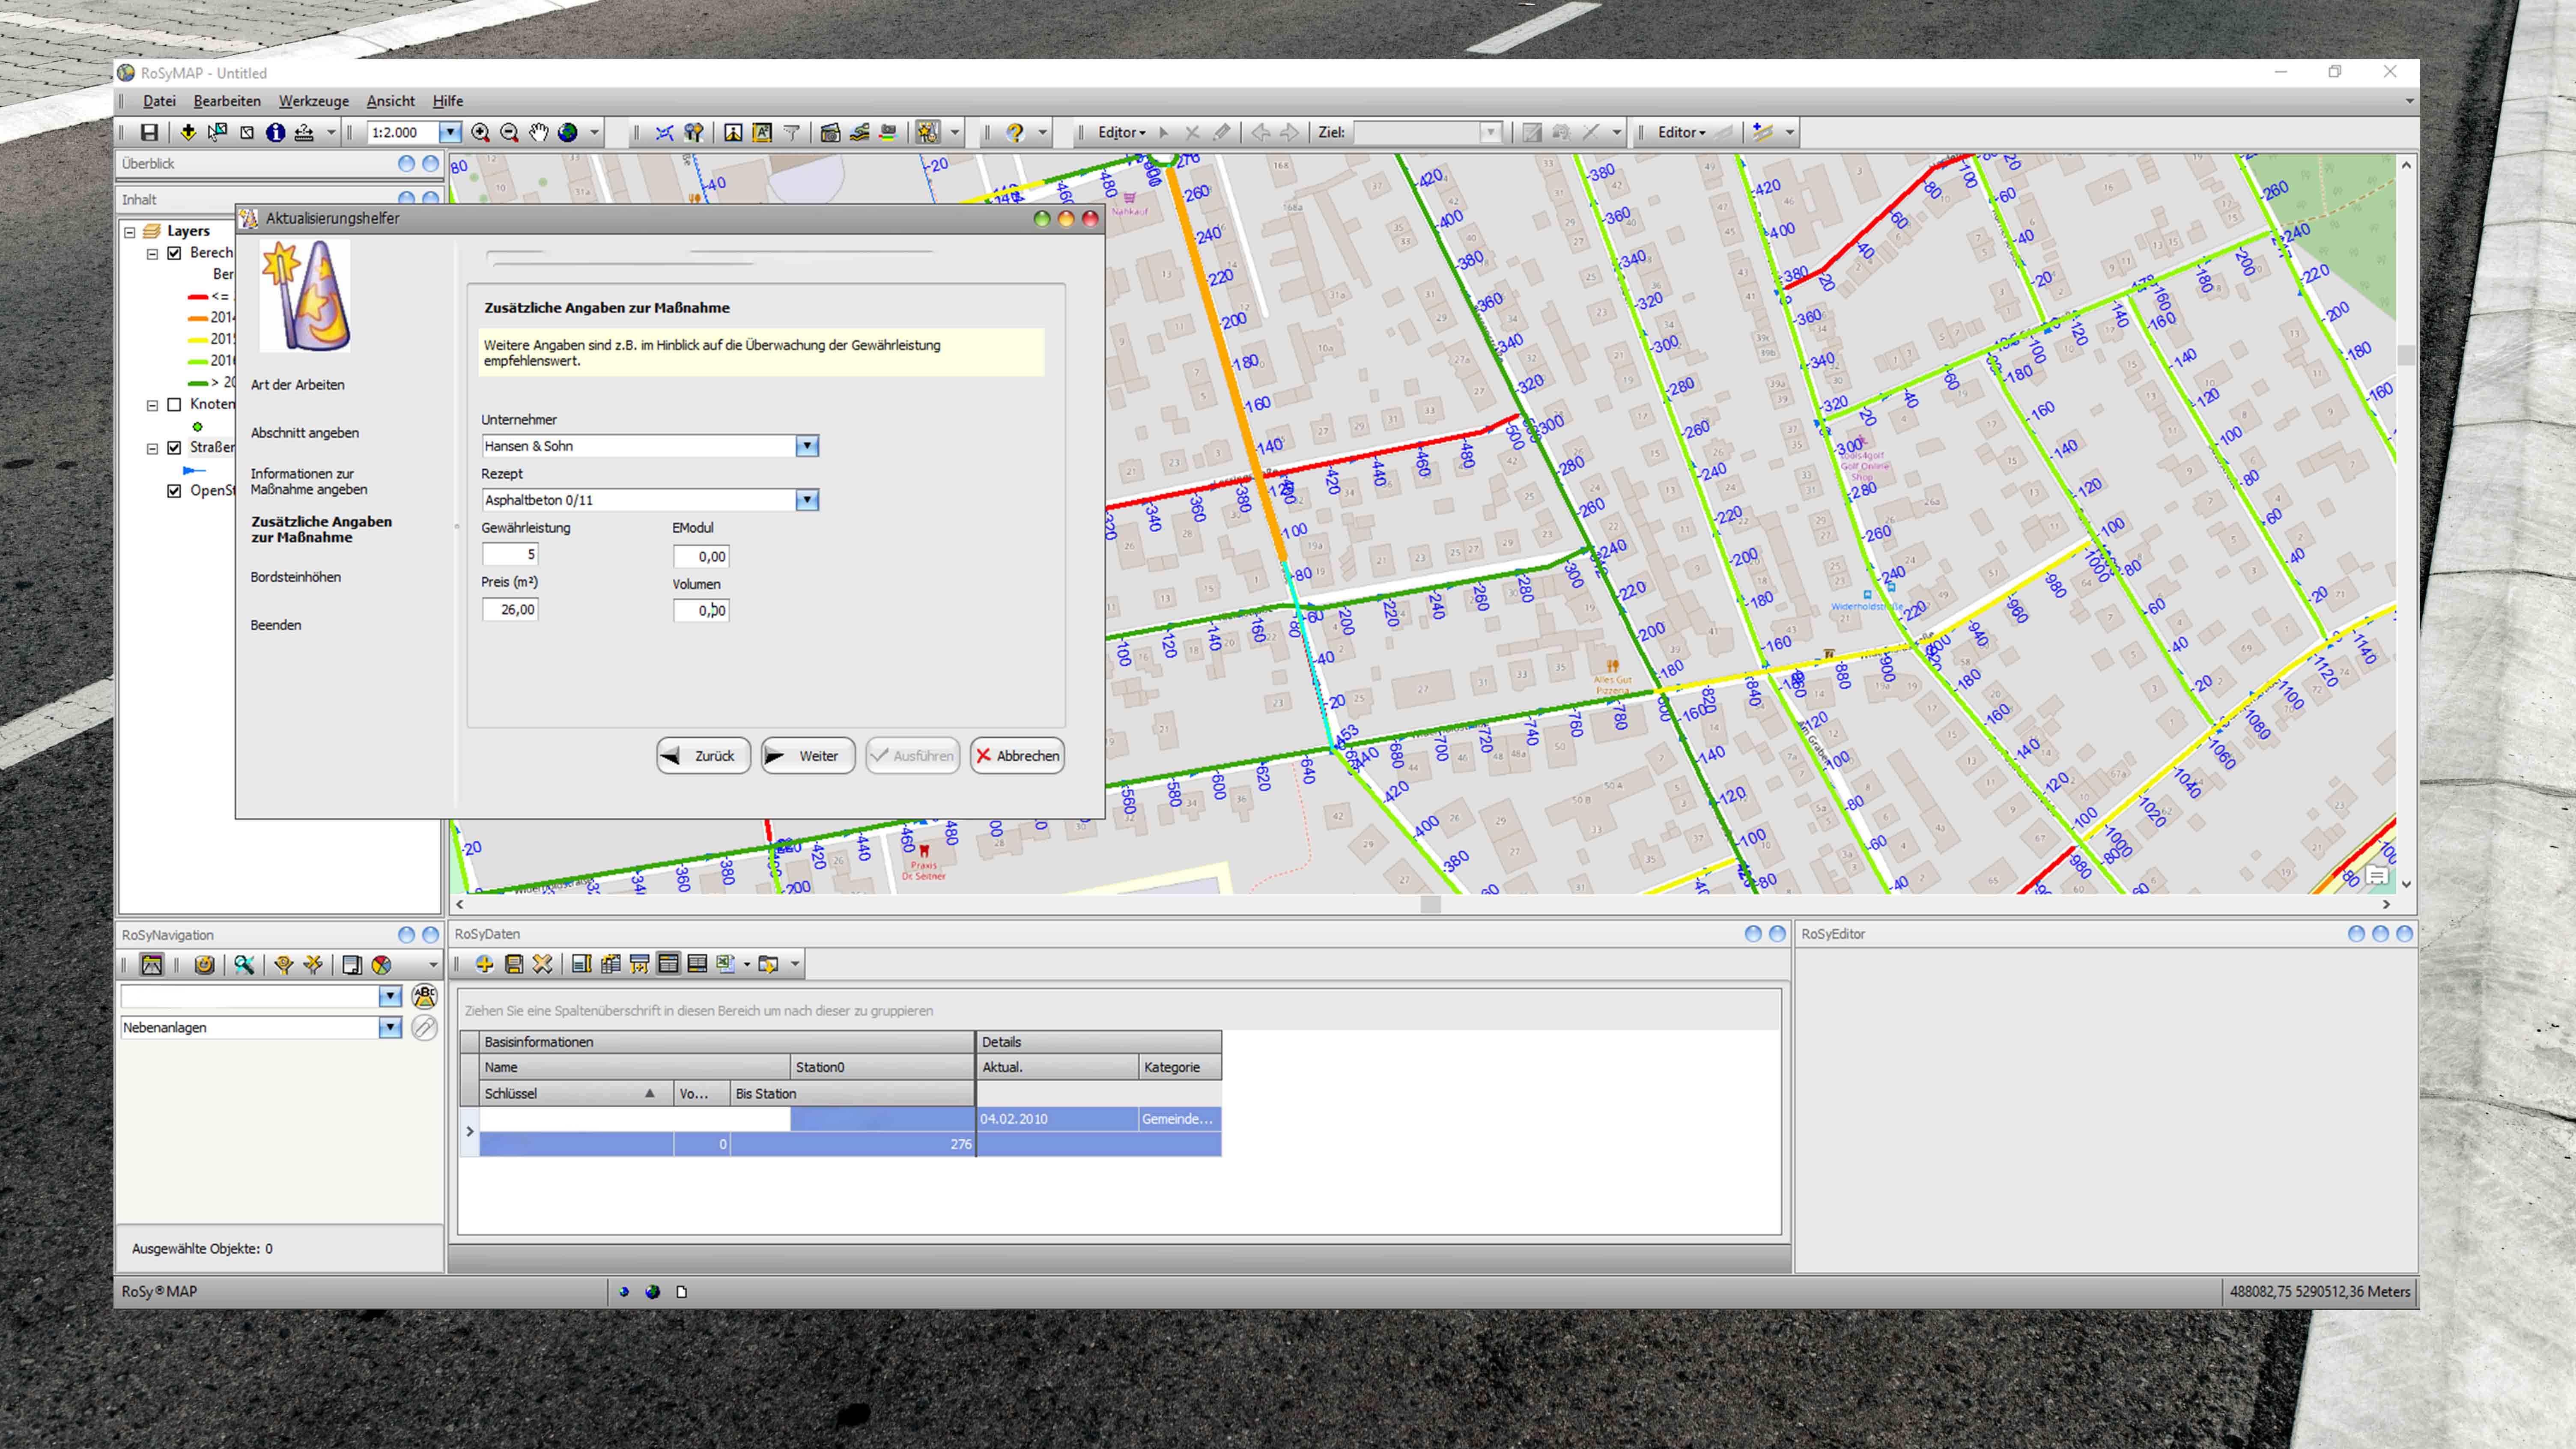The height and width of the screenshot is (1449, 2576).
Task: Click the Weiter button
Action: [807, 756]
